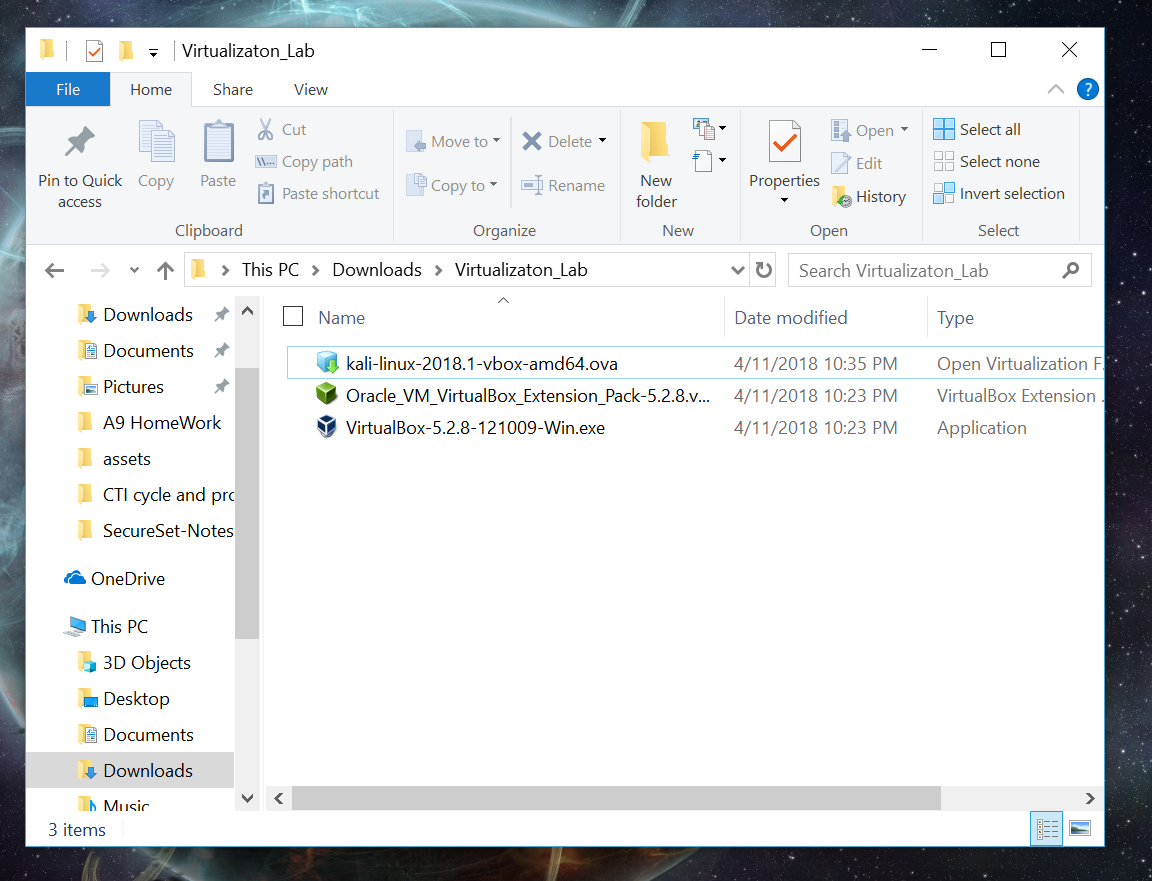The width and height of the screenshot is (1152, 881).
Task: Open Properties via the checkmark icon
Action: coord(784,143)
